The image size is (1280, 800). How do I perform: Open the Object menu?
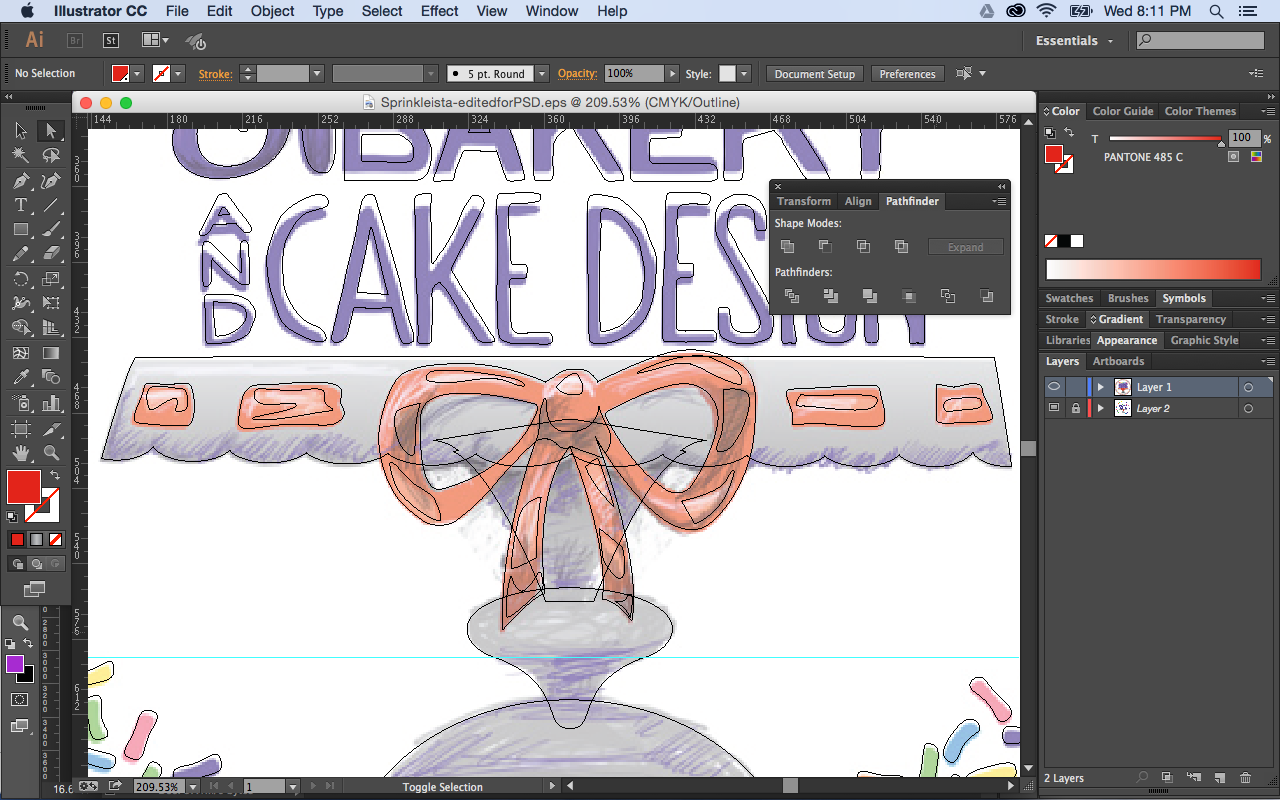pyautogui.click(x=273, y=11)
